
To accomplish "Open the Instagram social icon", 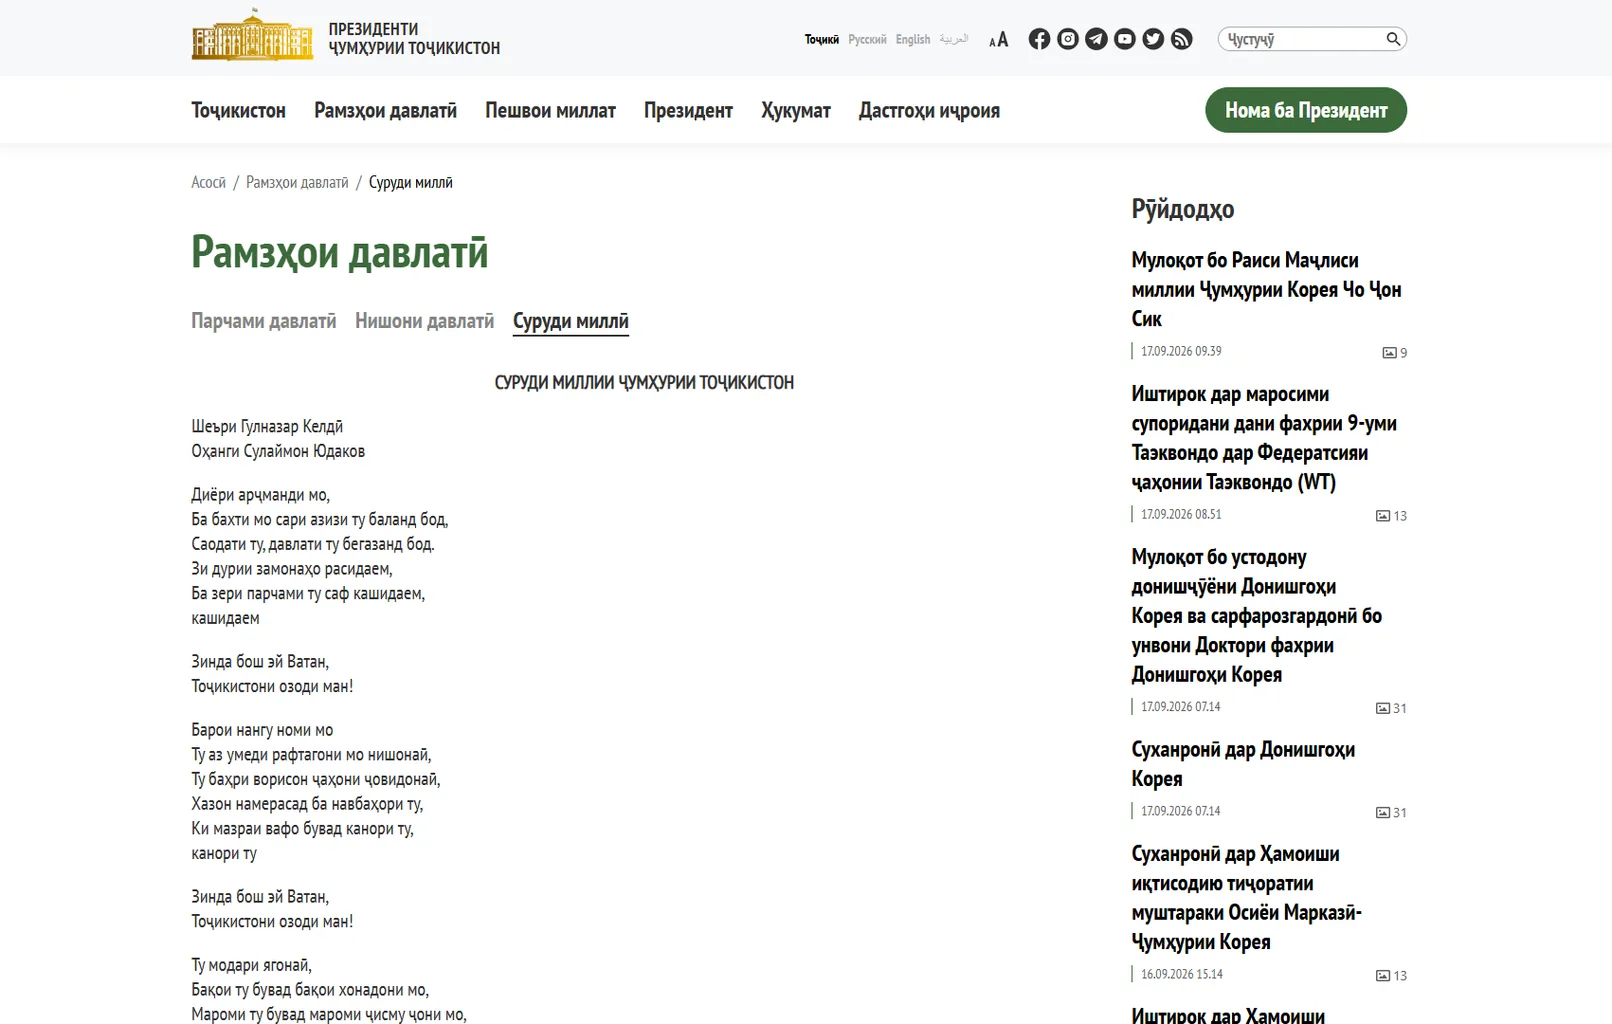I will 1068,39.
